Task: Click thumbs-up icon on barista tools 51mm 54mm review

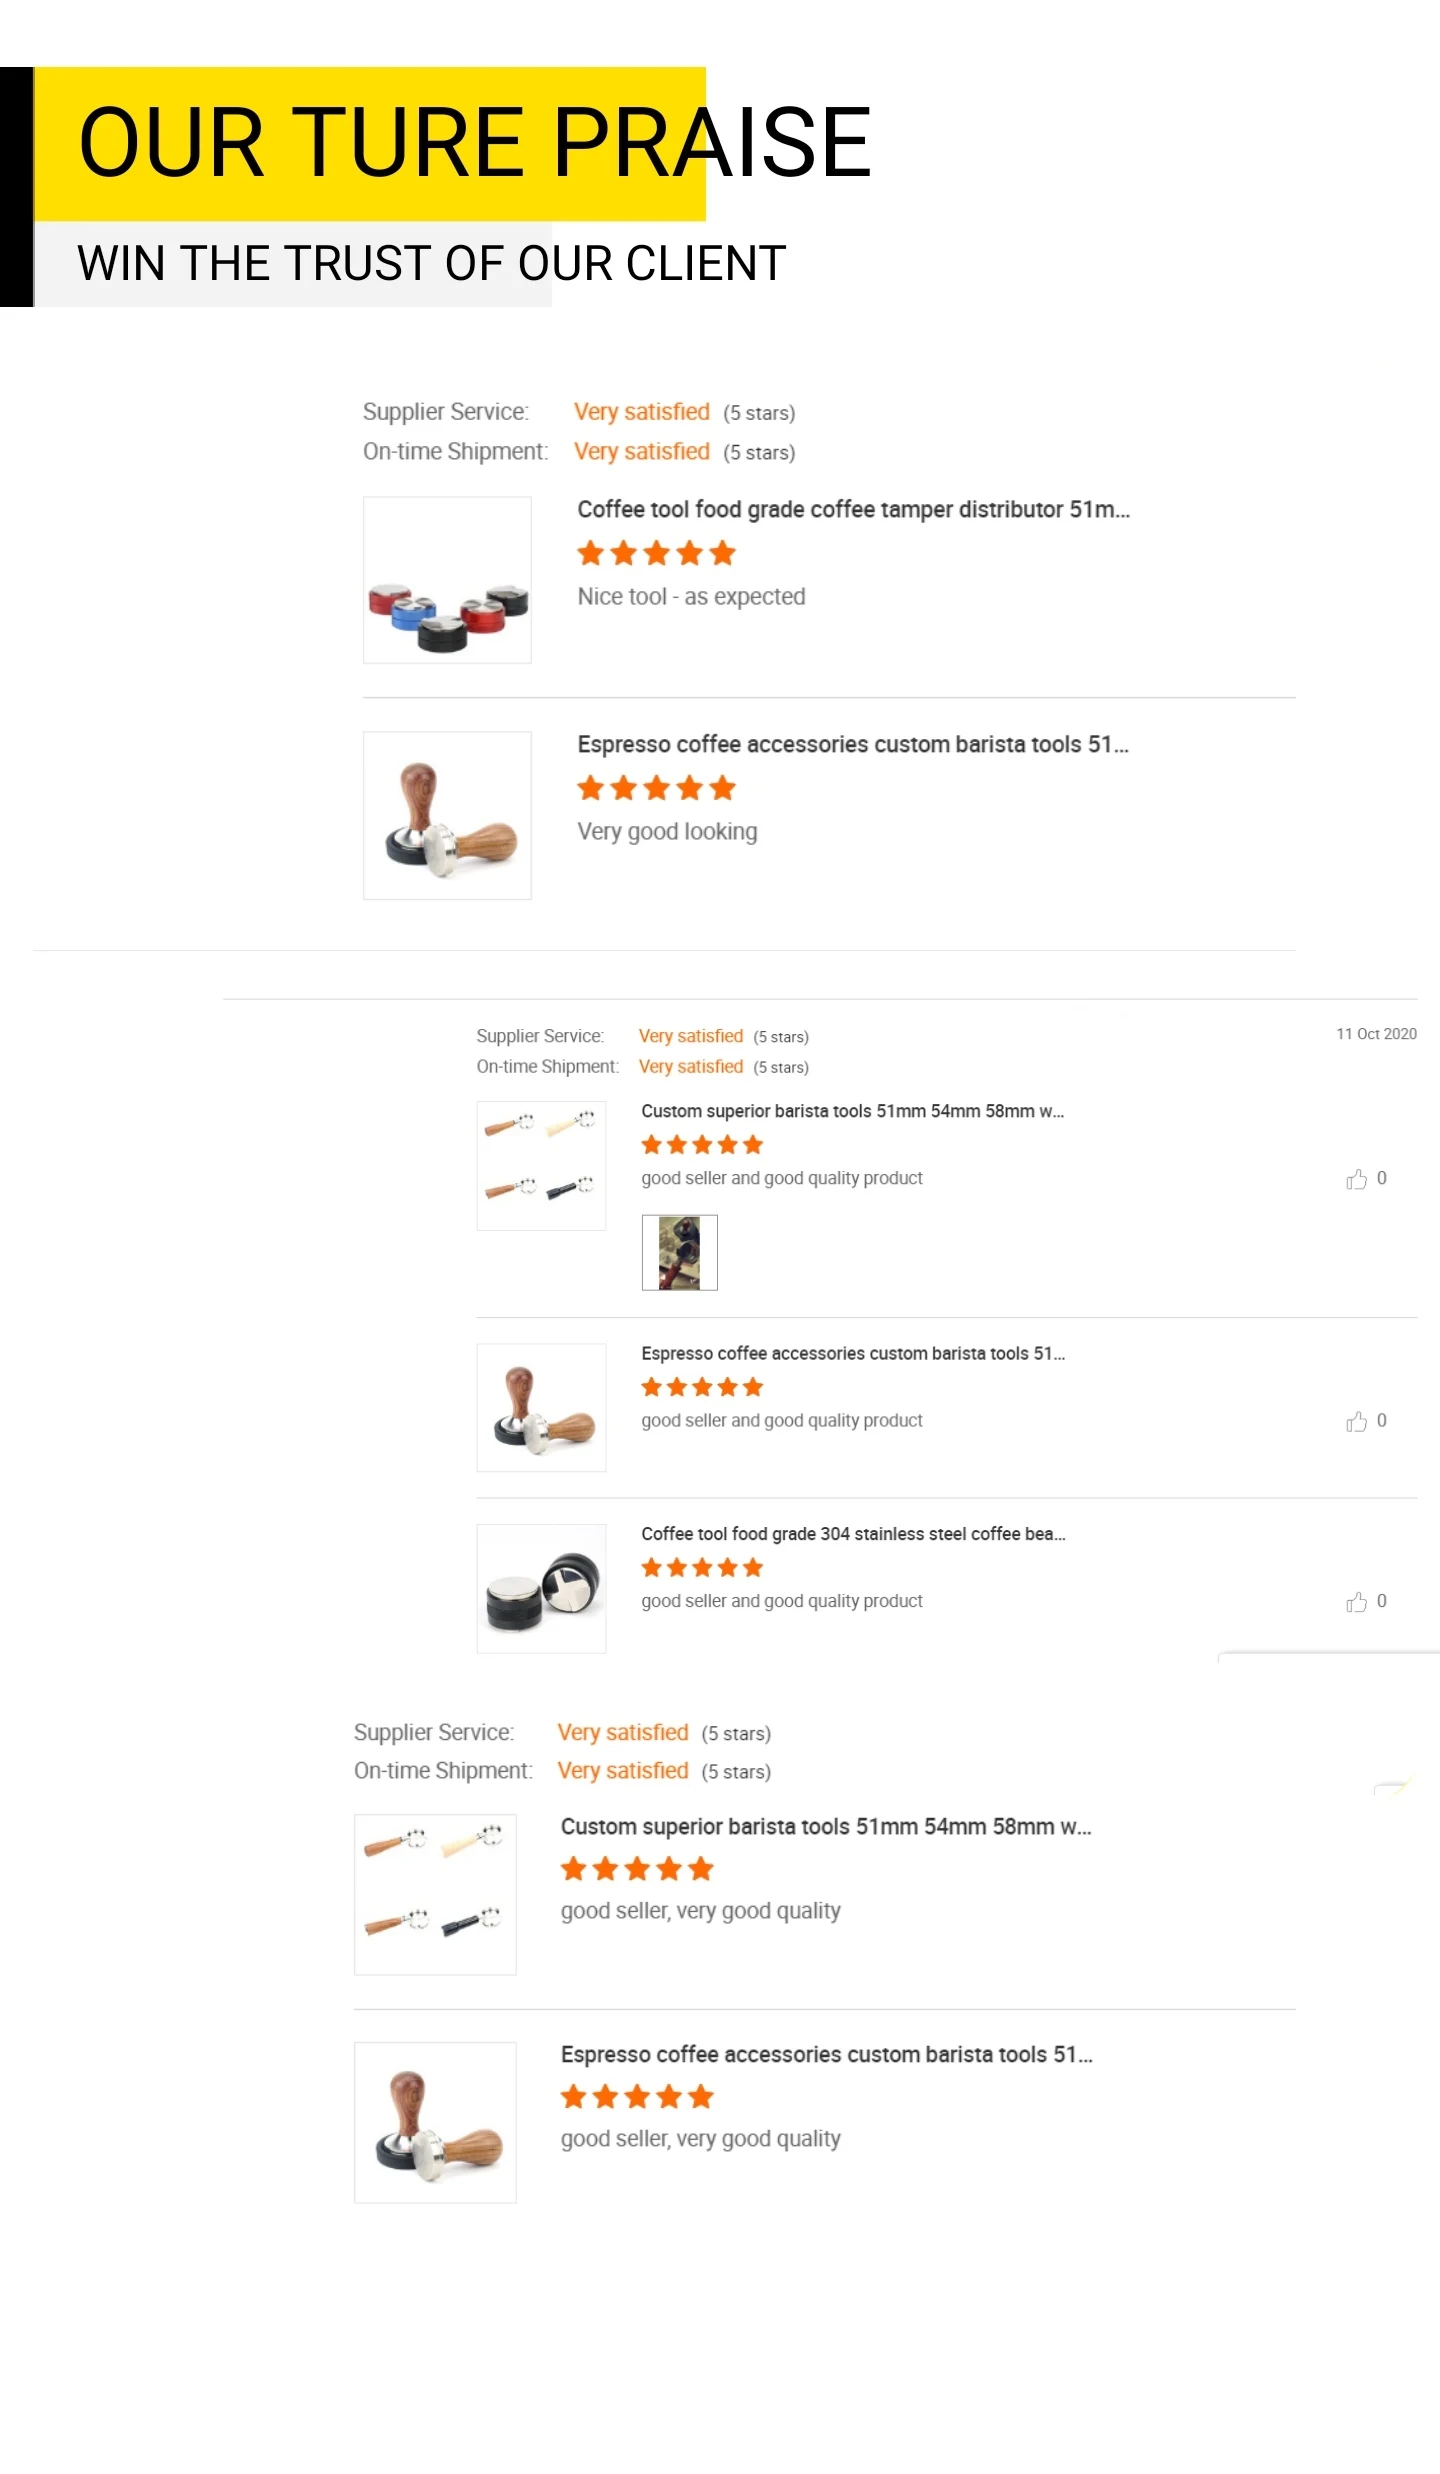Action: (x=1356, y=1179)
